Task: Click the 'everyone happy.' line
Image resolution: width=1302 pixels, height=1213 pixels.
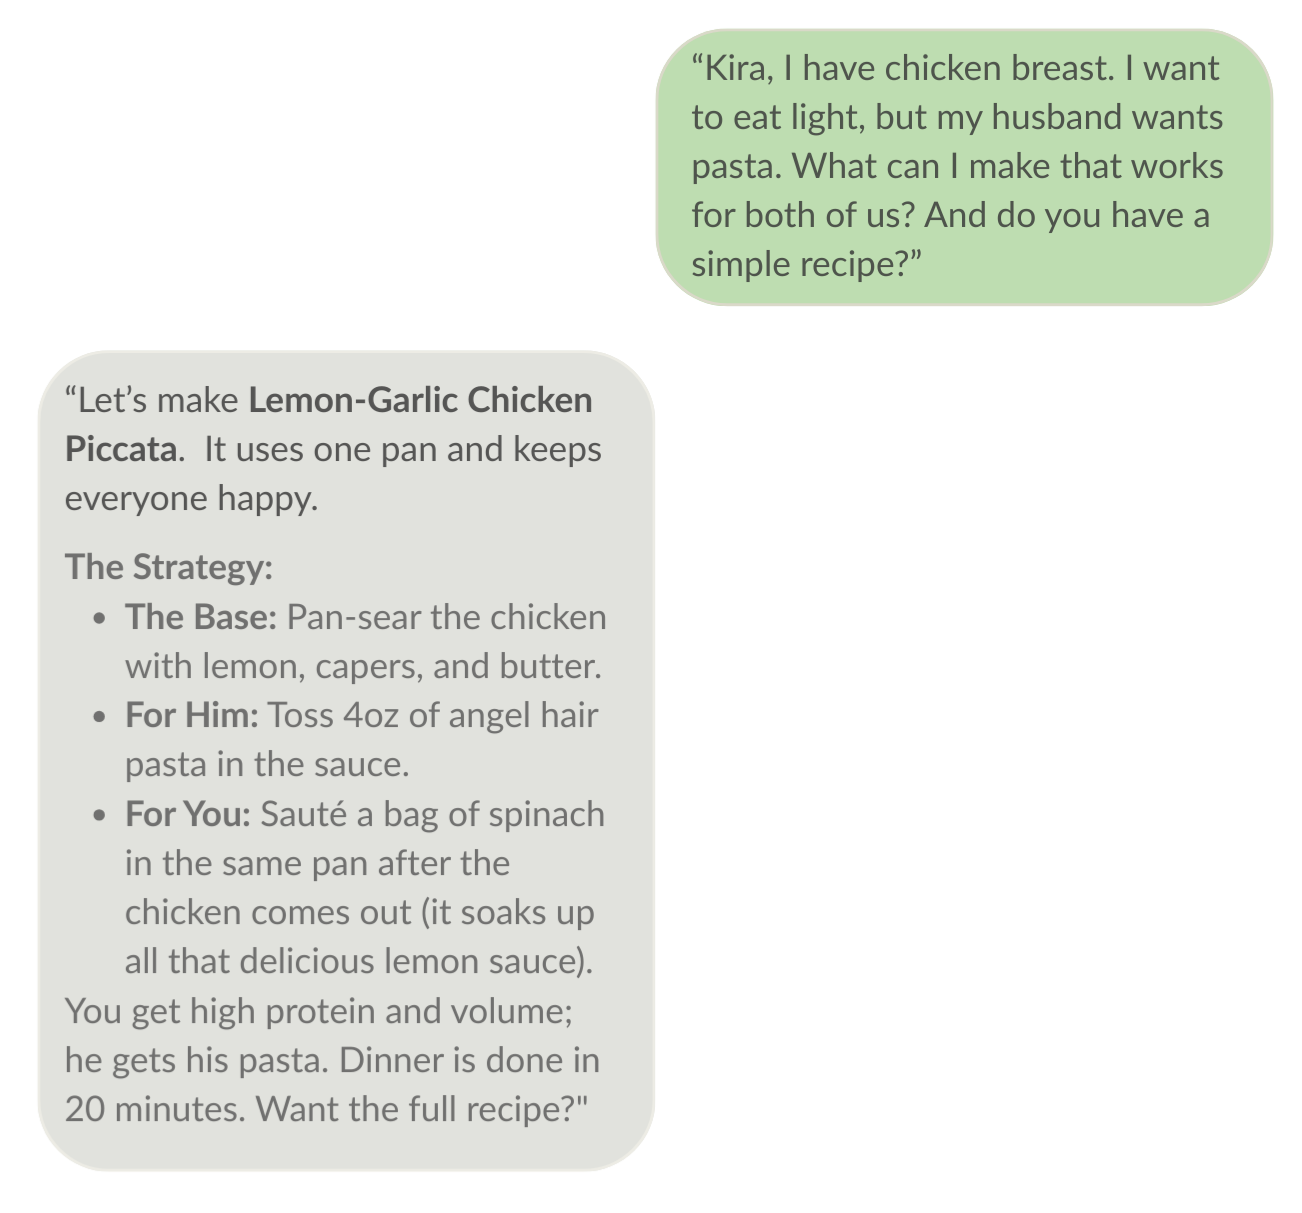Action: [x=191, y=498]
